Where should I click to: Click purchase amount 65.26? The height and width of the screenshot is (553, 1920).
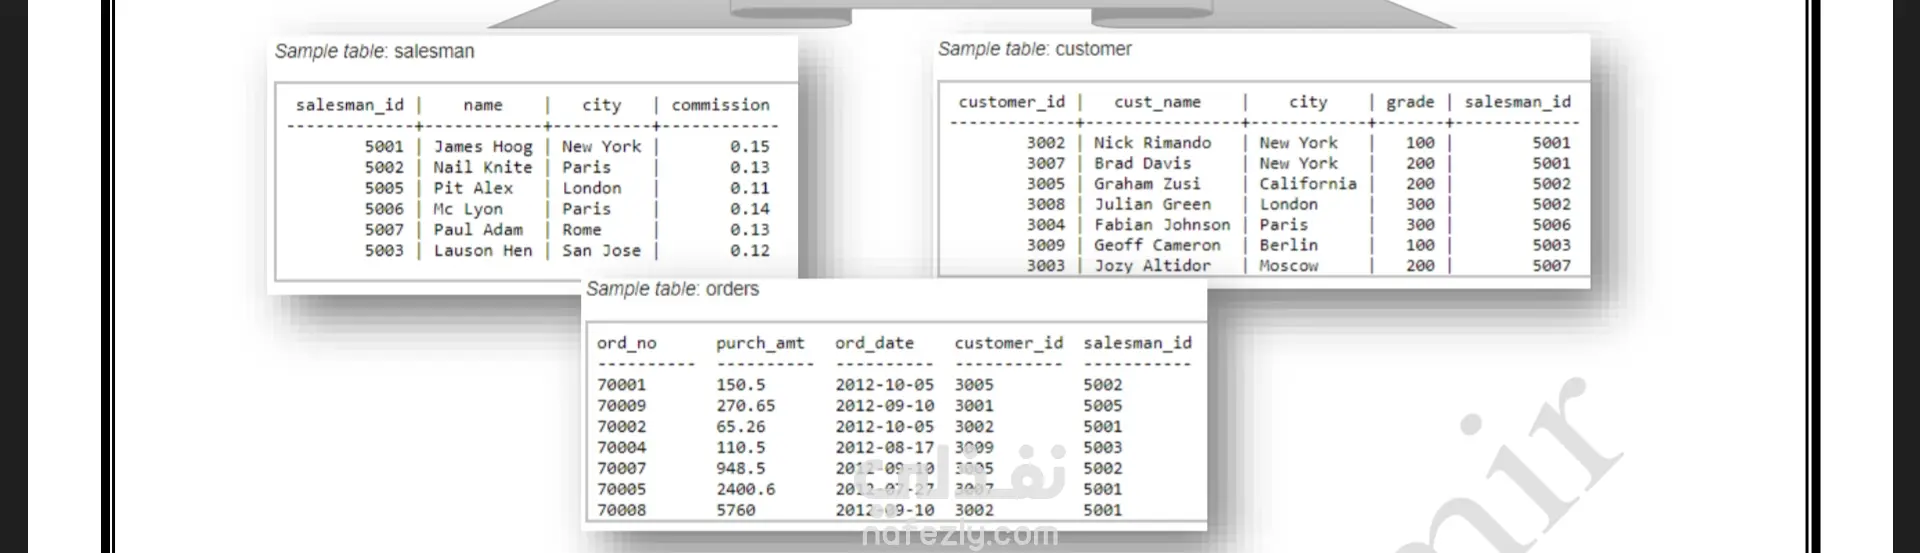(x=740, y=427)
